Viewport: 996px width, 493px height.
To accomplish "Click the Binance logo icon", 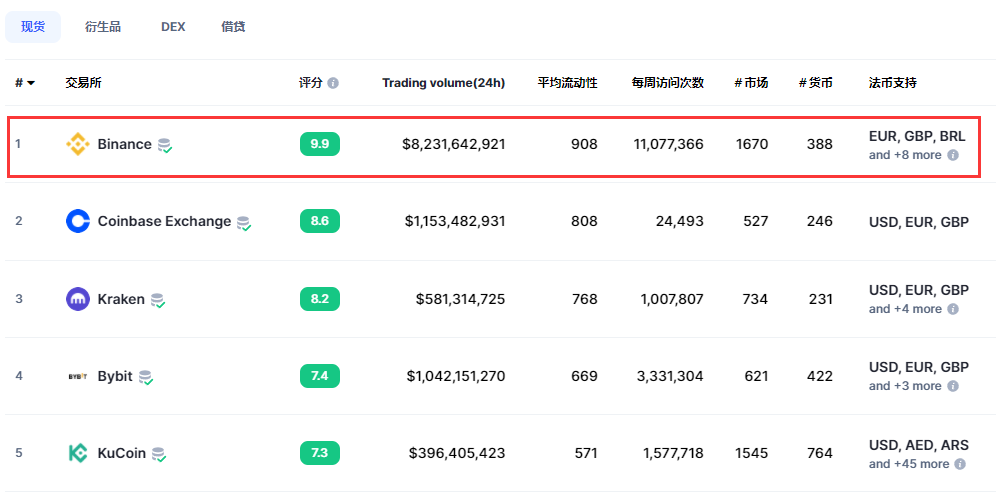I will [77, 144].
